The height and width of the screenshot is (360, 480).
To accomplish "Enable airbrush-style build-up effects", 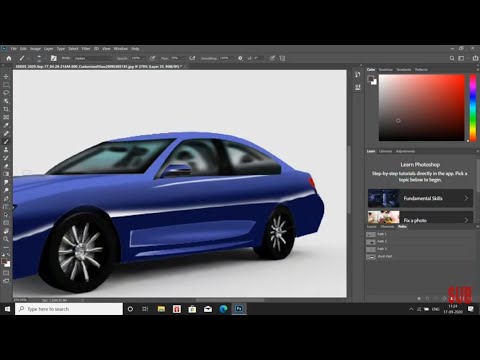I will [x=192, y=58].
